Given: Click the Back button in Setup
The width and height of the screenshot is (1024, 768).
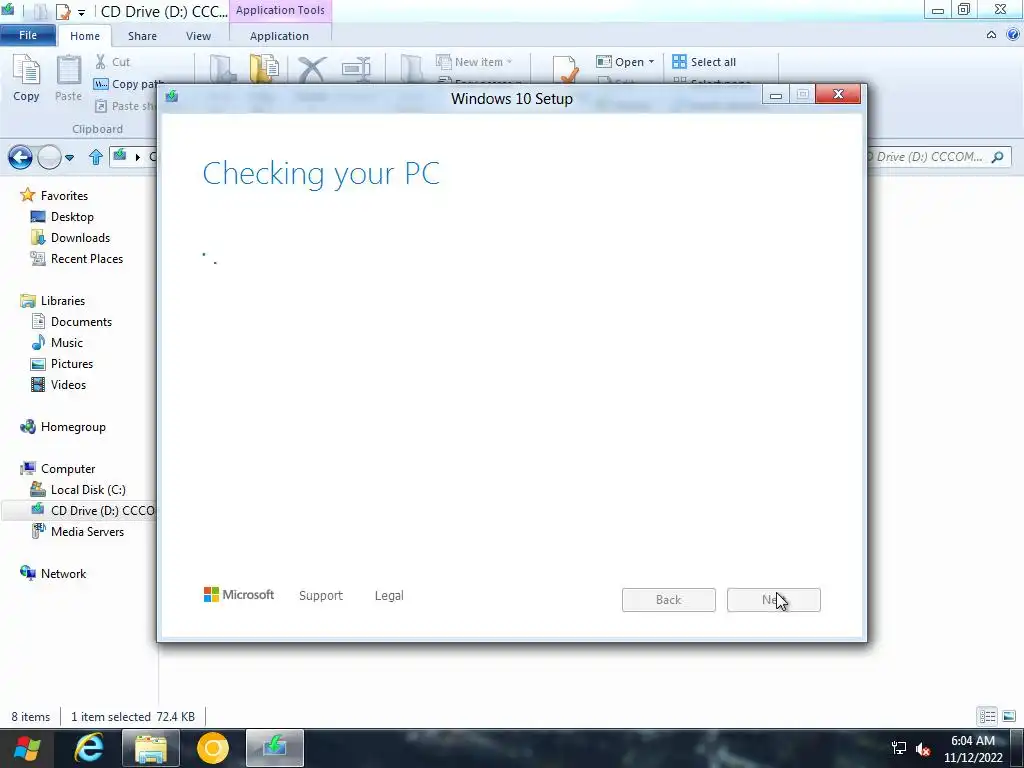Looking at the screenshot, I should [x=669, y=600].
